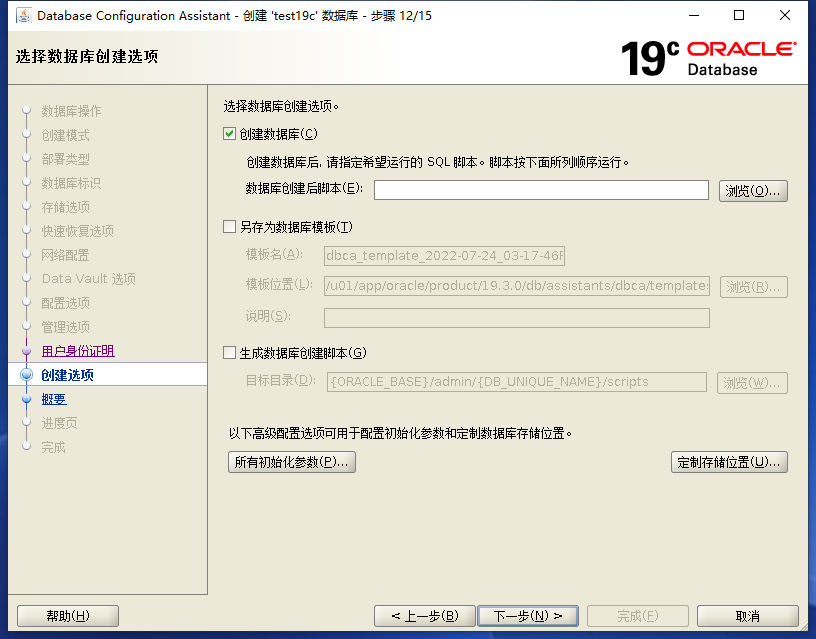This screenshot has width=816, height=639.
Task: Click the 浏览(O)... button for the post-creation script
Action: click(x=753, y=191)
